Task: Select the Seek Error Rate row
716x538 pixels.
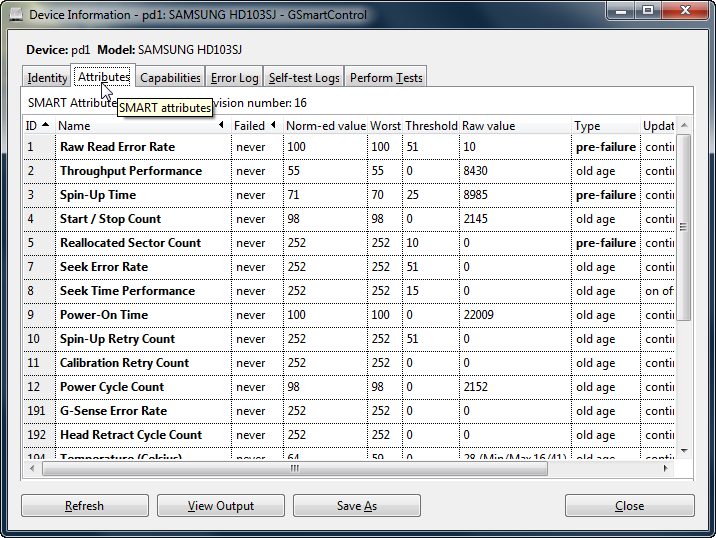Action: coord(349,267)
